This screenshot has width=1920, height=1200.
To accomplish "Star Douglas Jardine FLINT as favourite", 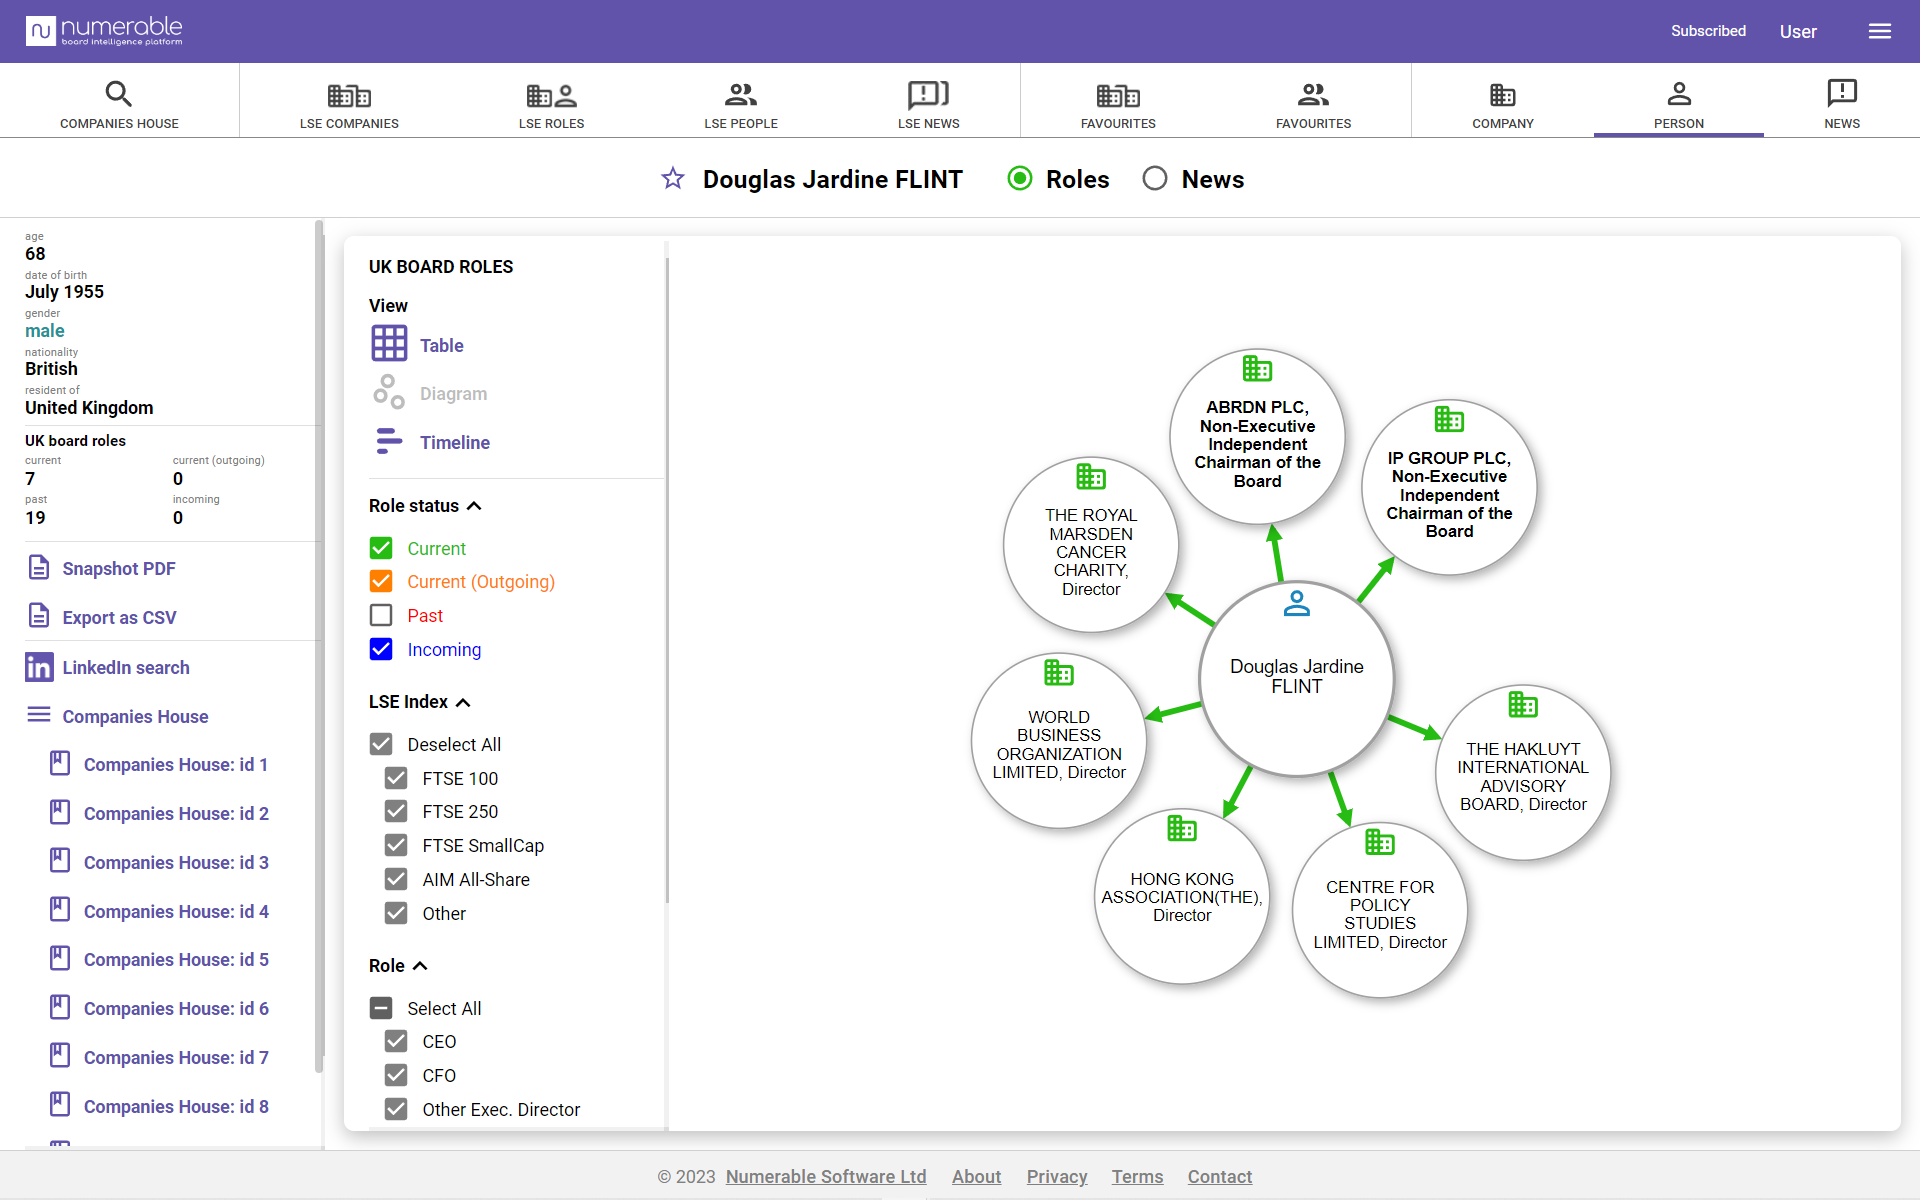I will [x=673, y=178].
